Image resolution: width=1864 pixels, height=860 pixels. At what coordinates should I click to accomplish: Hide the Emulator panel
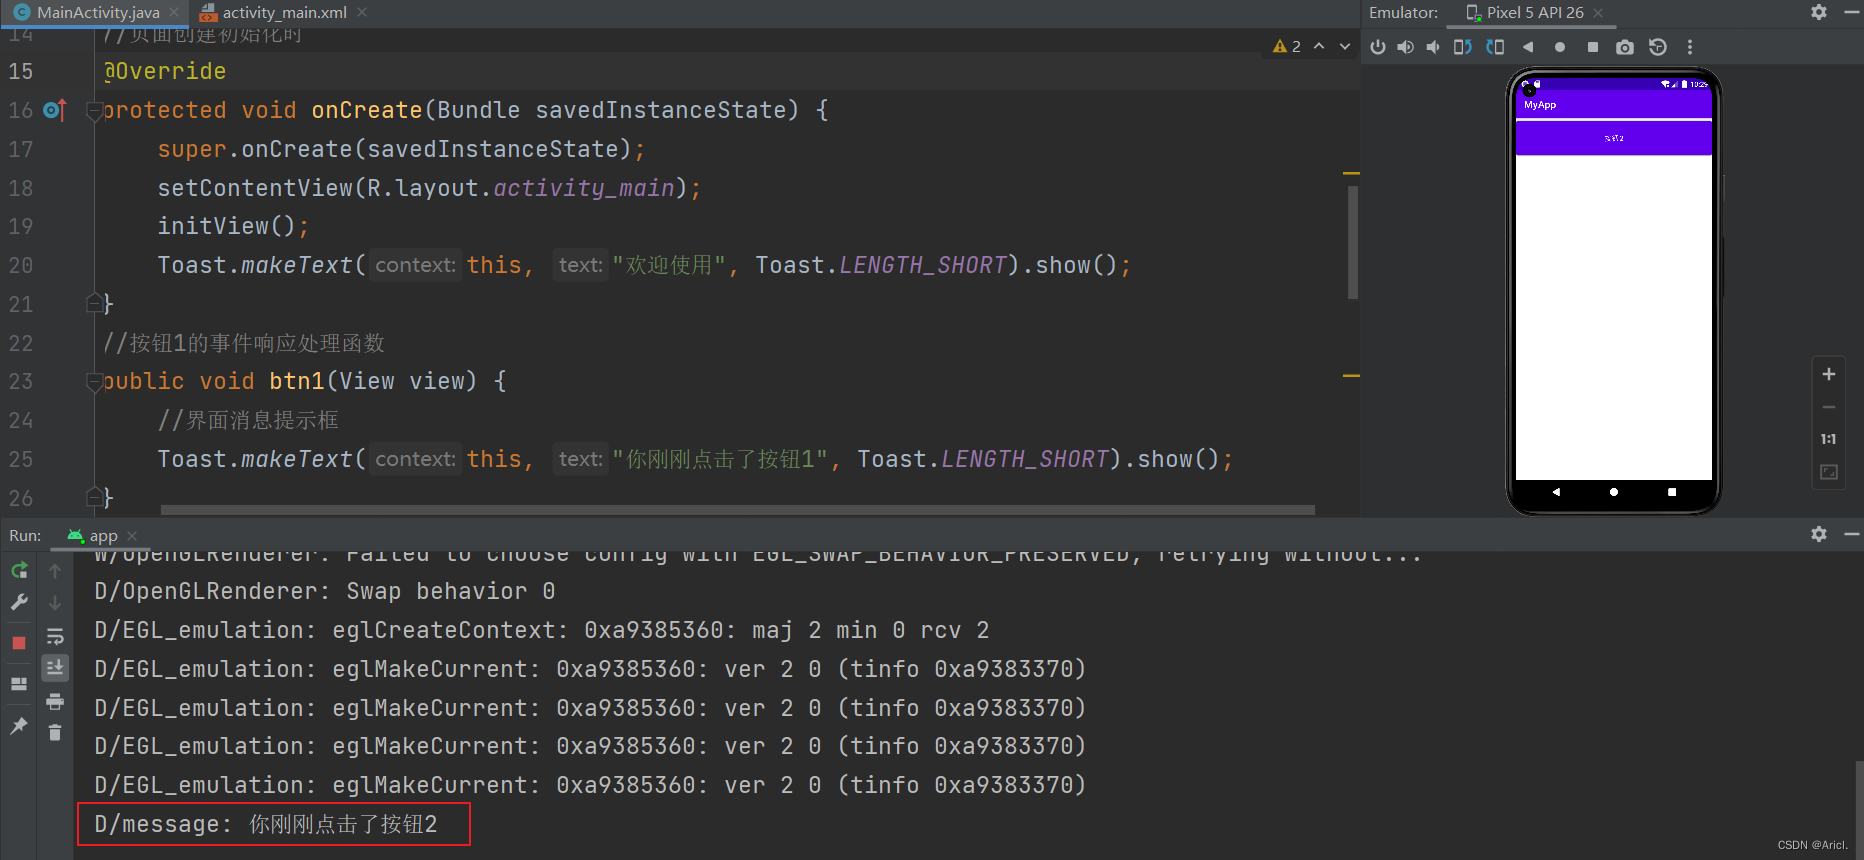click(1851, 12)
